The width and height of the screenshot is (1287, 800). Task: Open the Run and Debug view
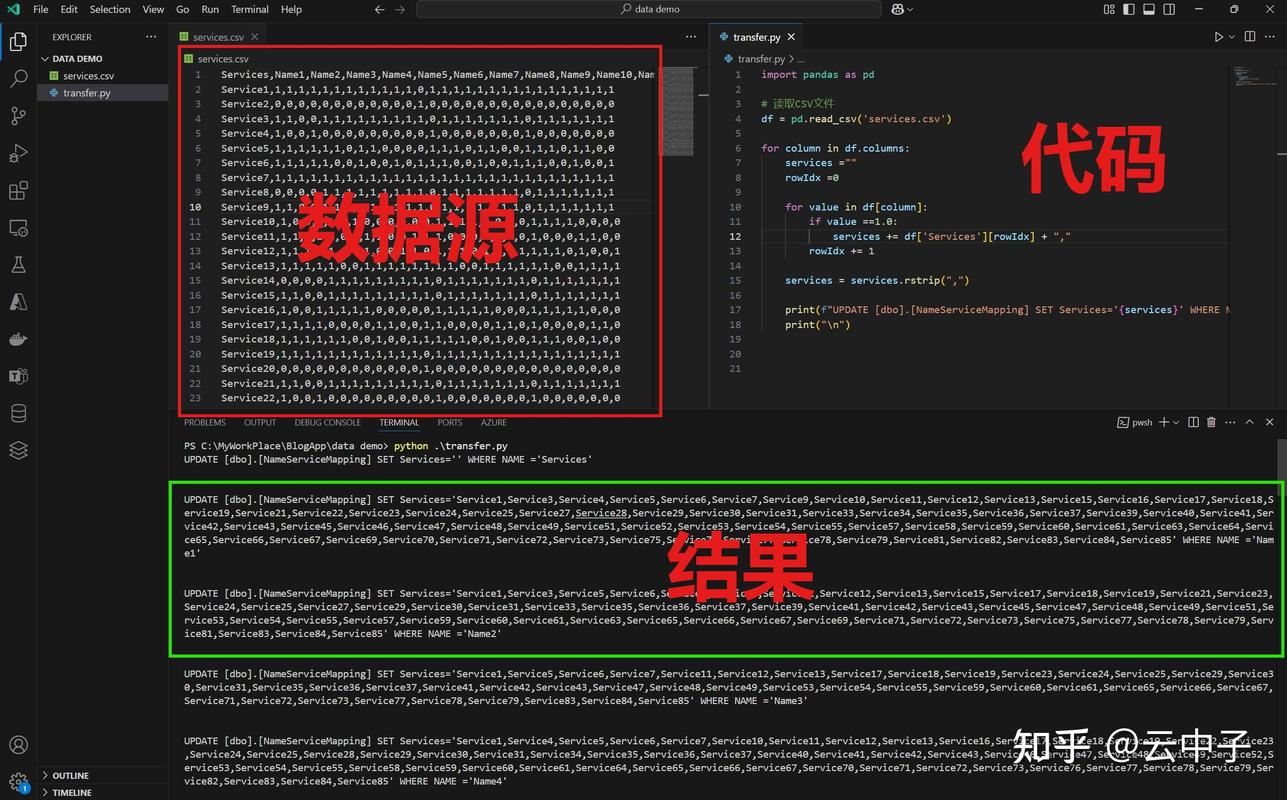[x=18, y=153]
